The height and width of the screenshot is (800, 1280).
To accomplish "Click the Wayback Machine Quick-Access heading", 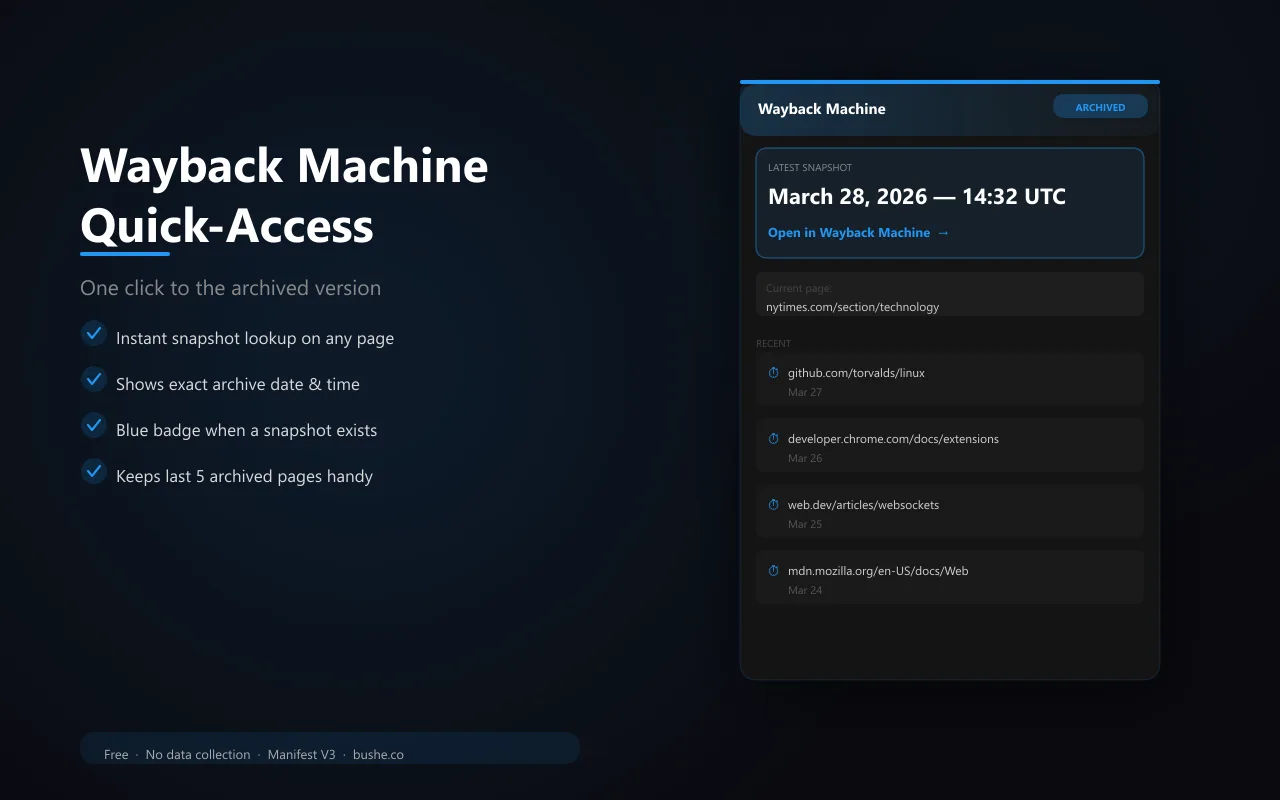I will pyautogui.click(x=284, y=195).
